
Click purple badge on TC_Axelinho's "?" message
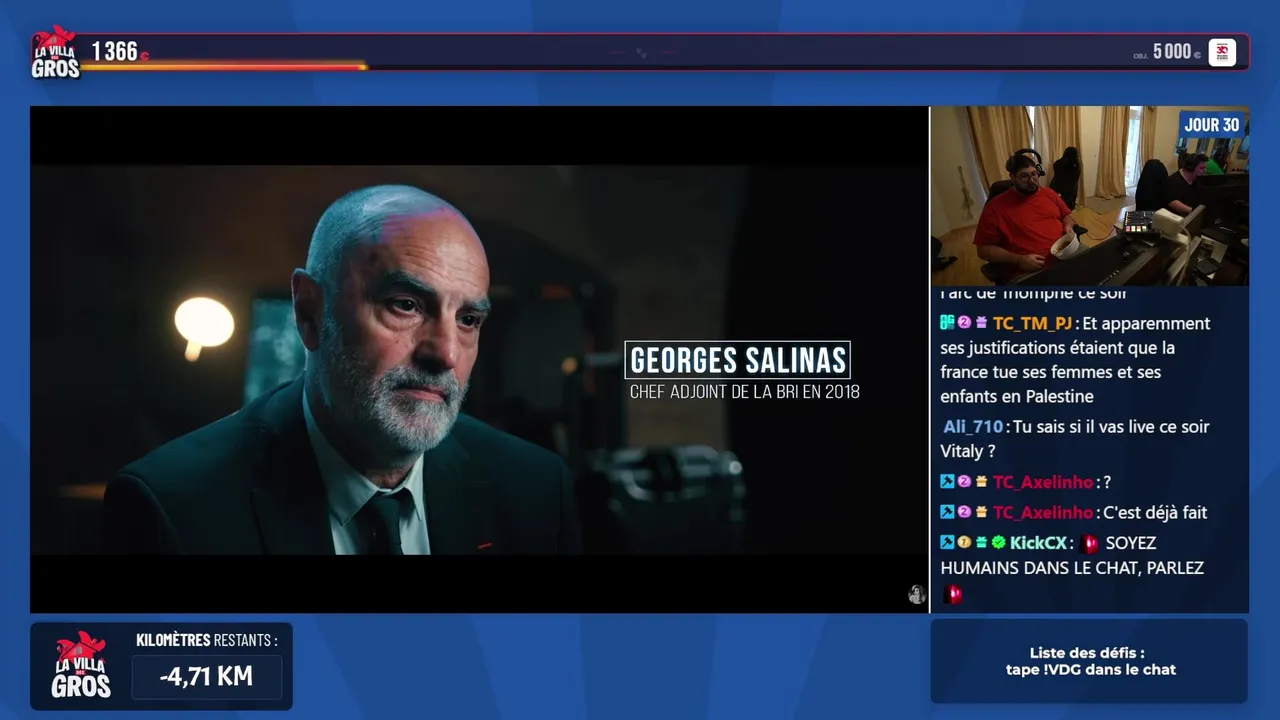[x=964, y=482]
